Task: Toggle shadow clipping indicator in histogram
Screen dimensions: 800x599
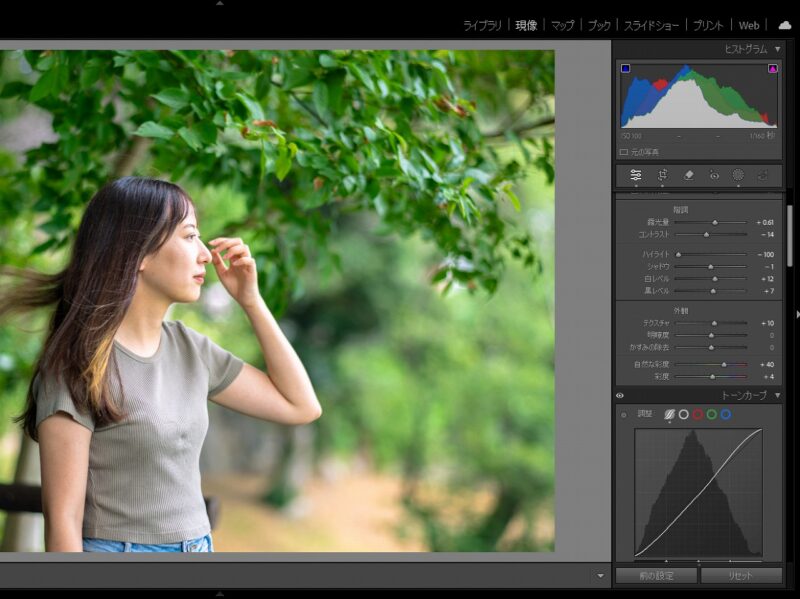Action: point(625,69)
